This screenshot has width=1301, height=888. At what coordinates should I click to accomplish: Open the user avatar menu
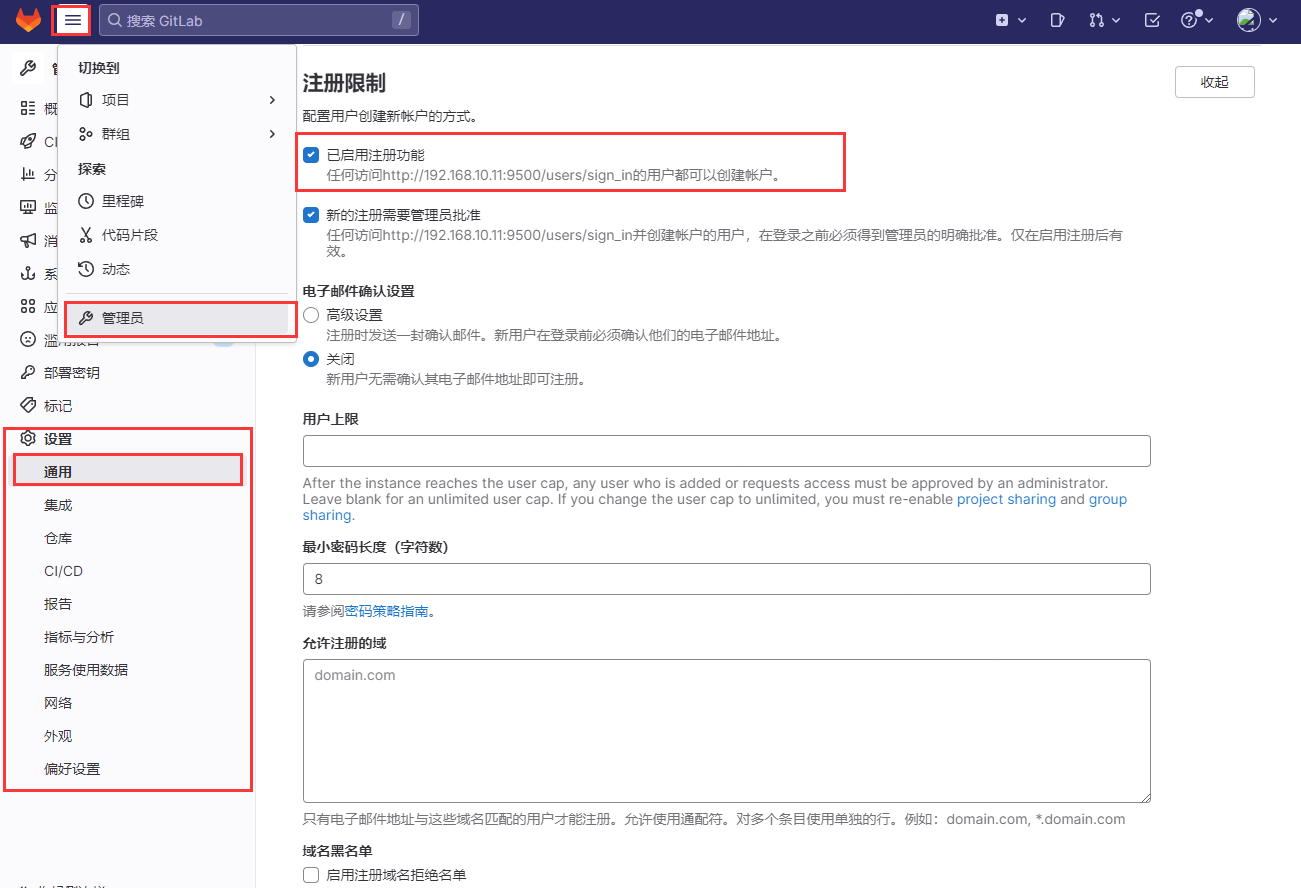tap(1256, 20)
